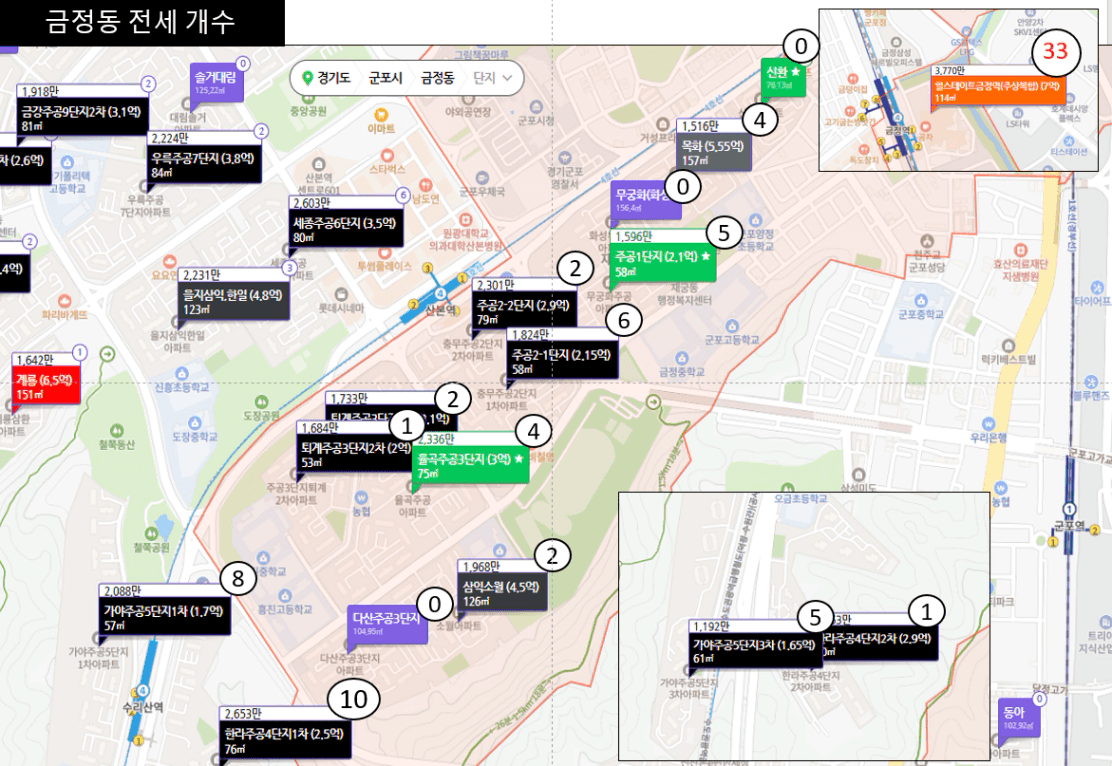Click the green location pin icon
The width and height of the screenshot is (1112, 766).
coord(307,78)
